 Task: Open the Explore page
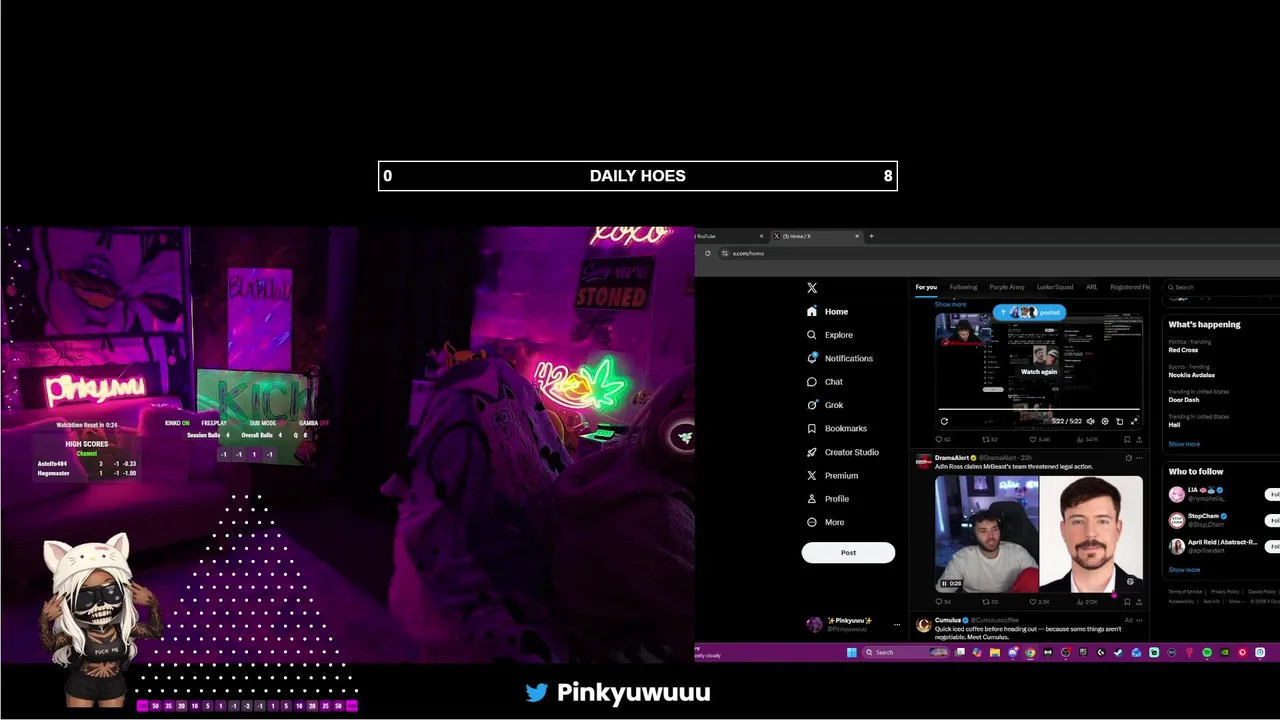(830, 335)
